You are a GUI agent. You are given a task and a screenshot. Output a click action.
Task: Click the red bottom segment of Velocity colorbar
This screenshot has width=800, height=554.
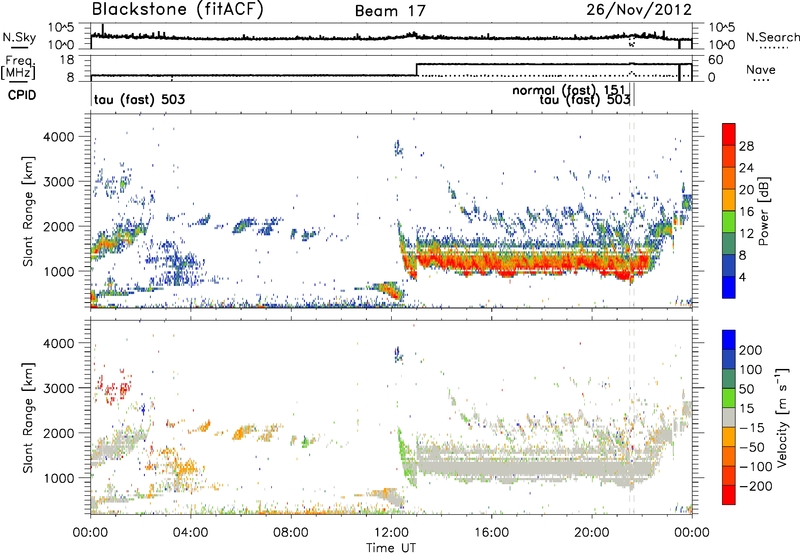[729, 495]
